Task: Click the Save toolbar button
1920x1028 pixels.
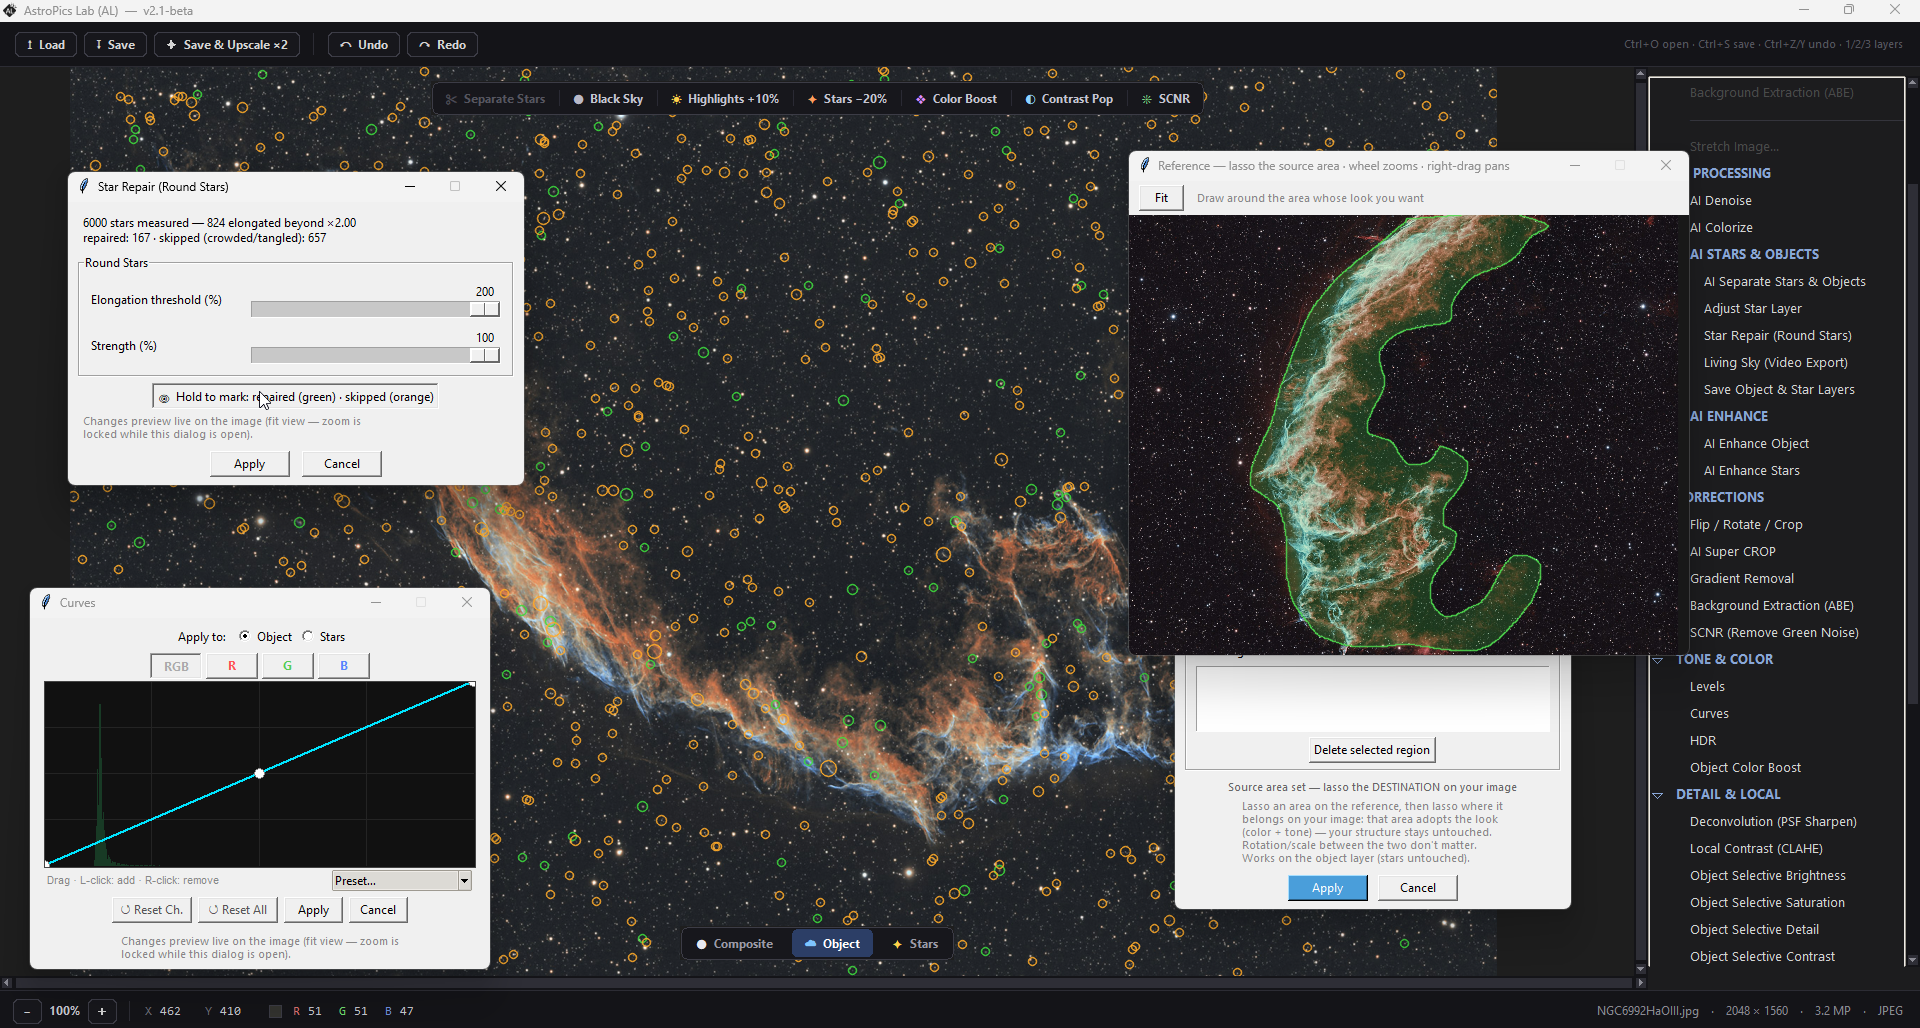Action: tap(116, 45)
